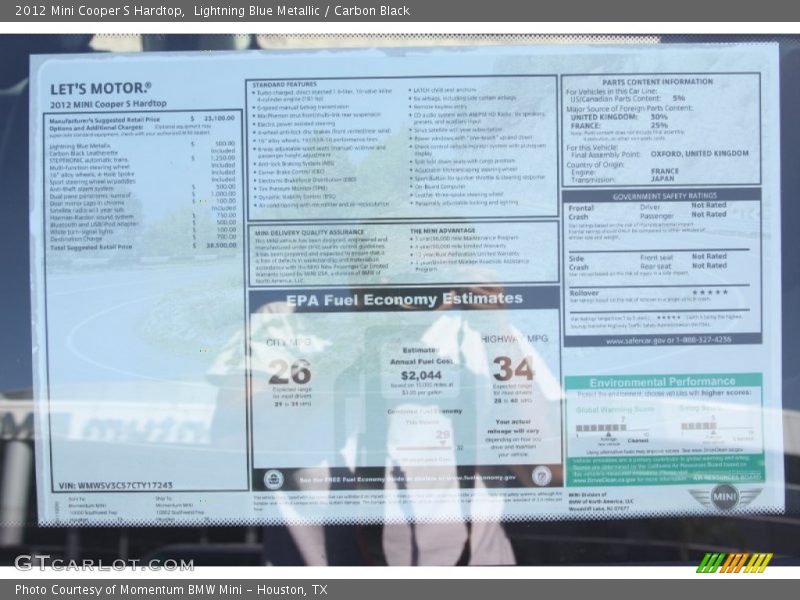
Task: Click the title "2012 Mini Cooper S Hardtop"
Action: point(99,11)
